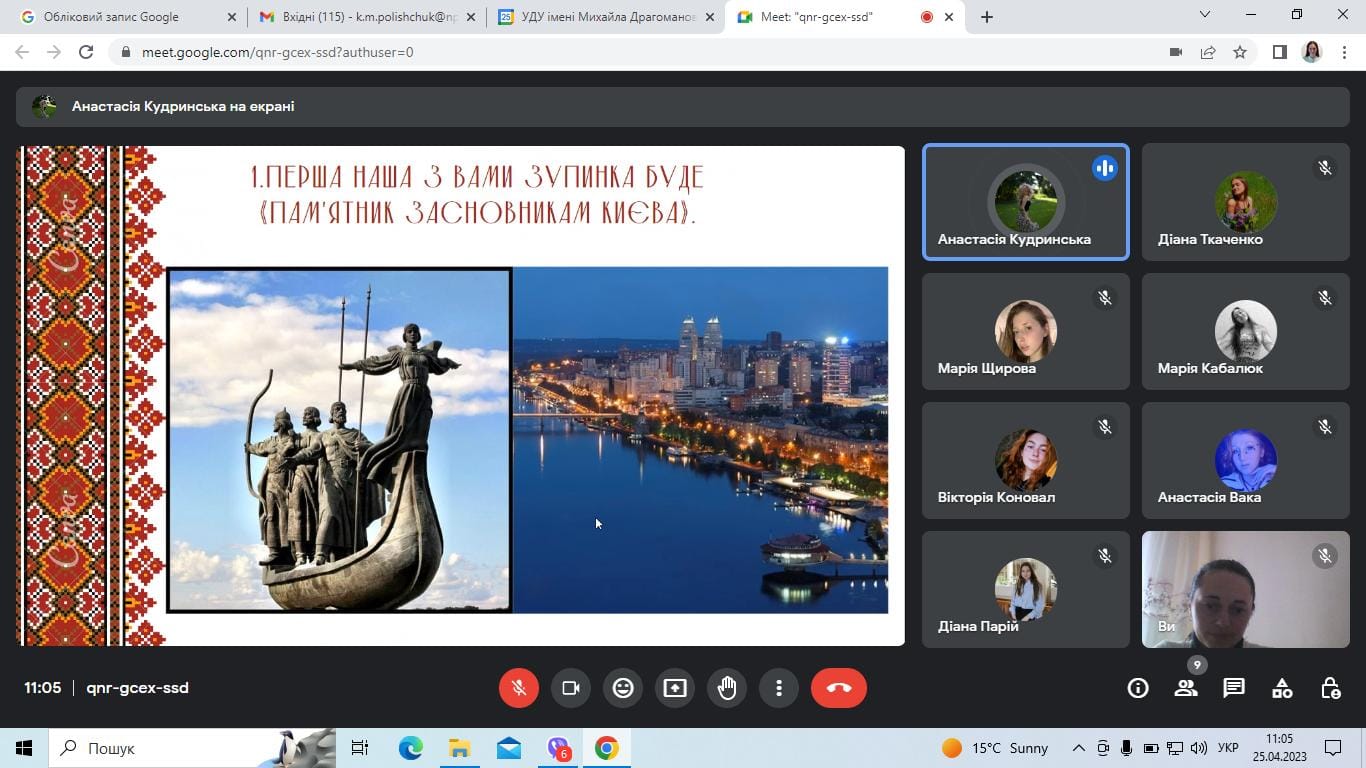This screenshot has width=1366, height=768.
Task: Open the taskbar clock 11:05 25.04.2023
Action: coord(1279,748)
